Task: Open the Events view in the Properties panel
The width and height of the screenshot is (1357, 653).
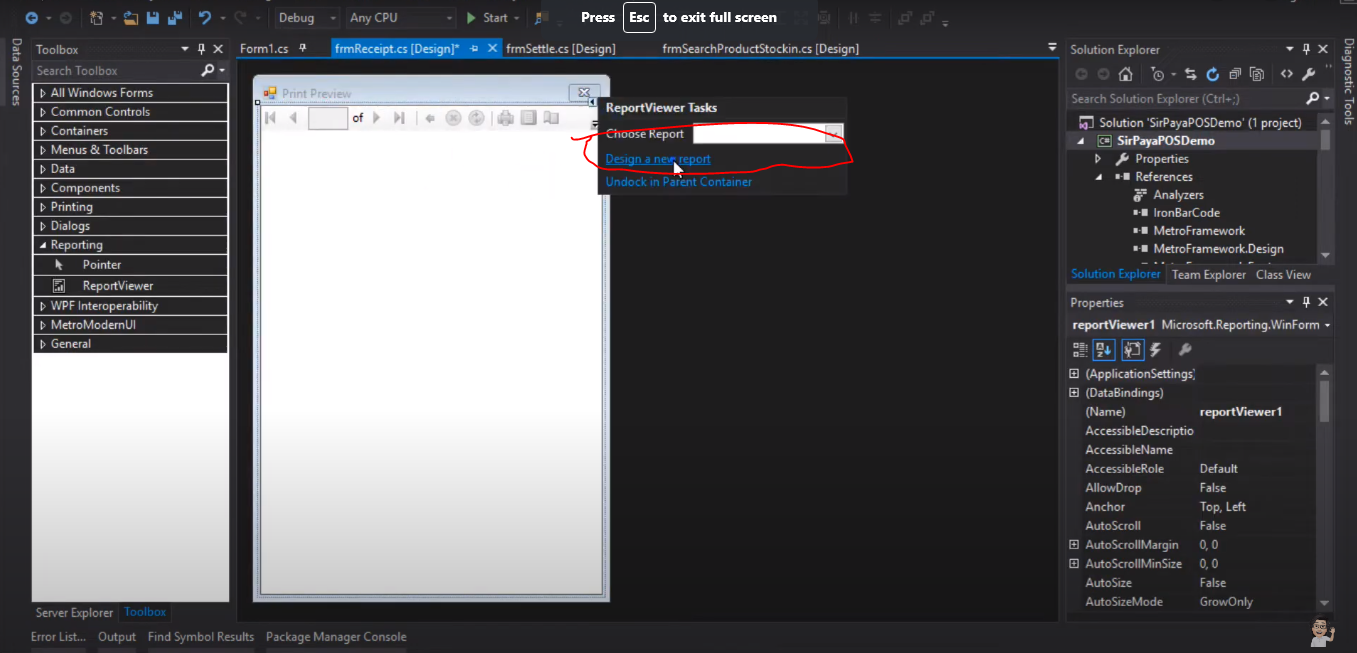Action: click(1156, 349)
